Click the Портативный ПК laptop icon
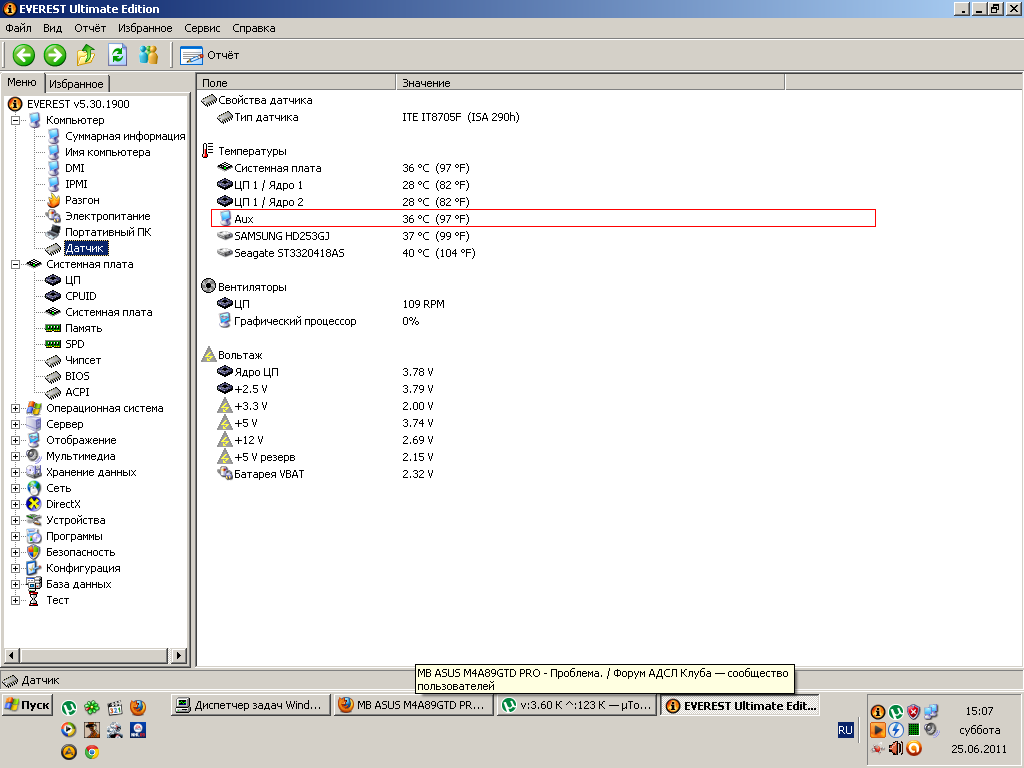Screen dimensions: 1024x768 [x=54, y=232]
